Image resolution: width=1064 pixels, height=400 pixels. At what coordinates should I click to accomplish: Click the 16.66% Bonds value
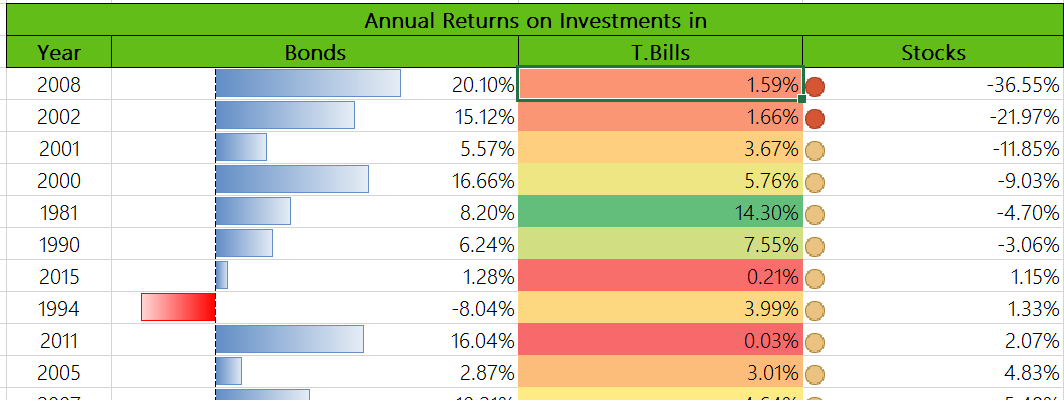coord(483,181)
